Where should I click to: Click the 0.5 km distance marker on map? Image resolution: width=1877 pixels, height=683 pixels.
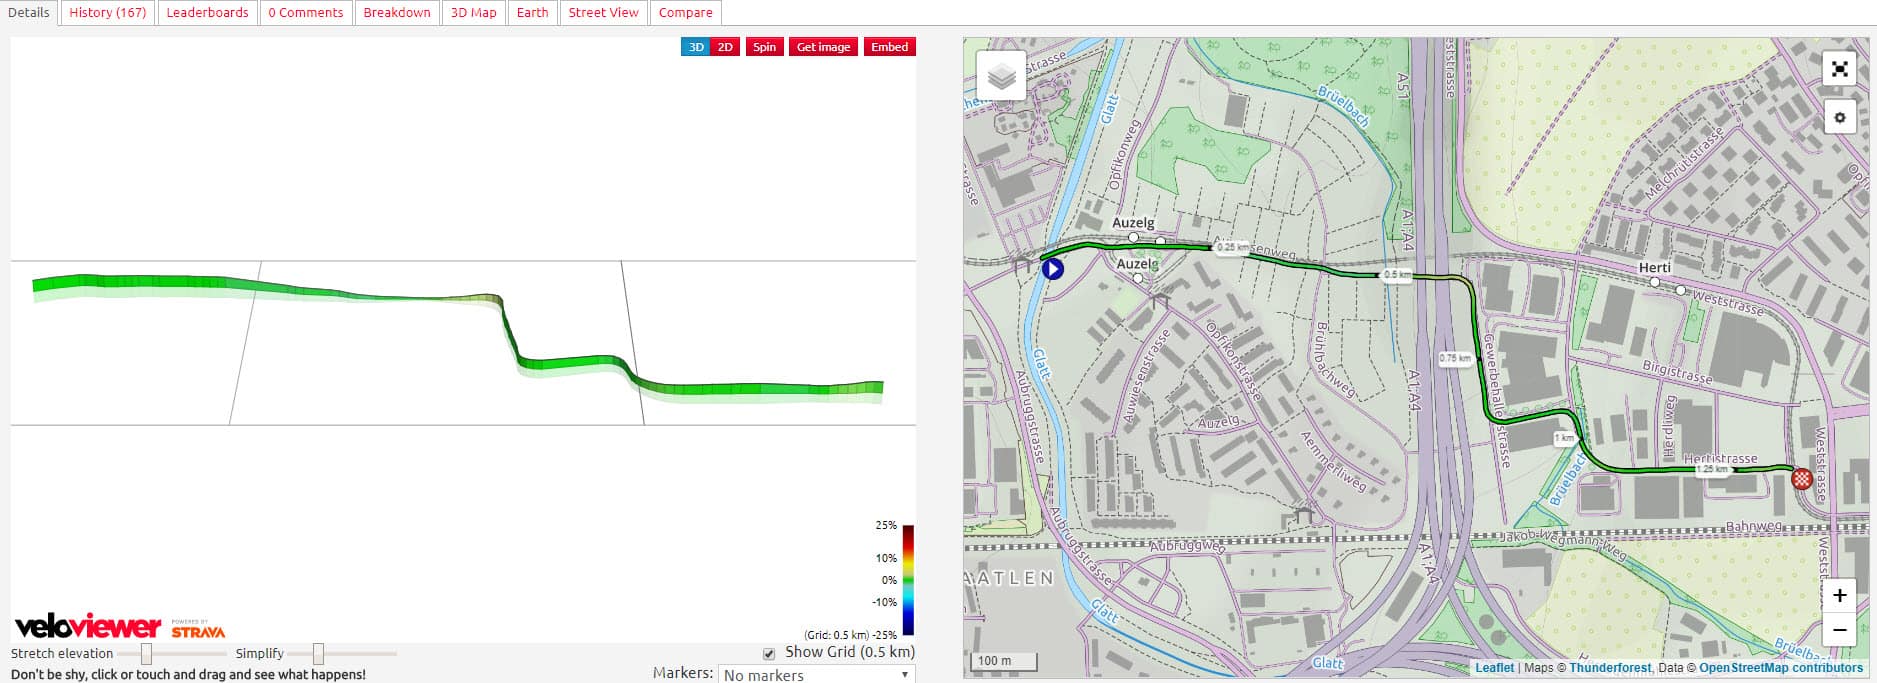tap(1397, 274)
